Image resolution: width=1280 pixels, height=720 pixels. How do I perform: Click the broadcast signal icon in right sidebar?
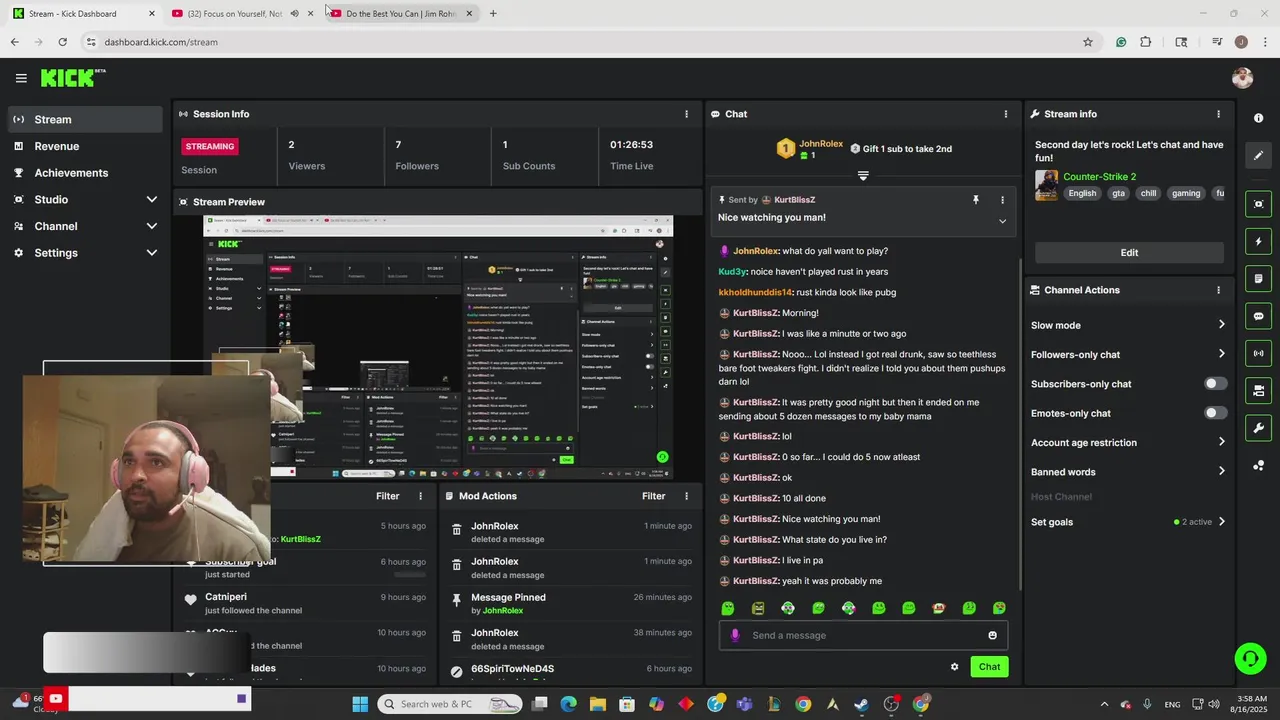click(x=1258, y=353)
